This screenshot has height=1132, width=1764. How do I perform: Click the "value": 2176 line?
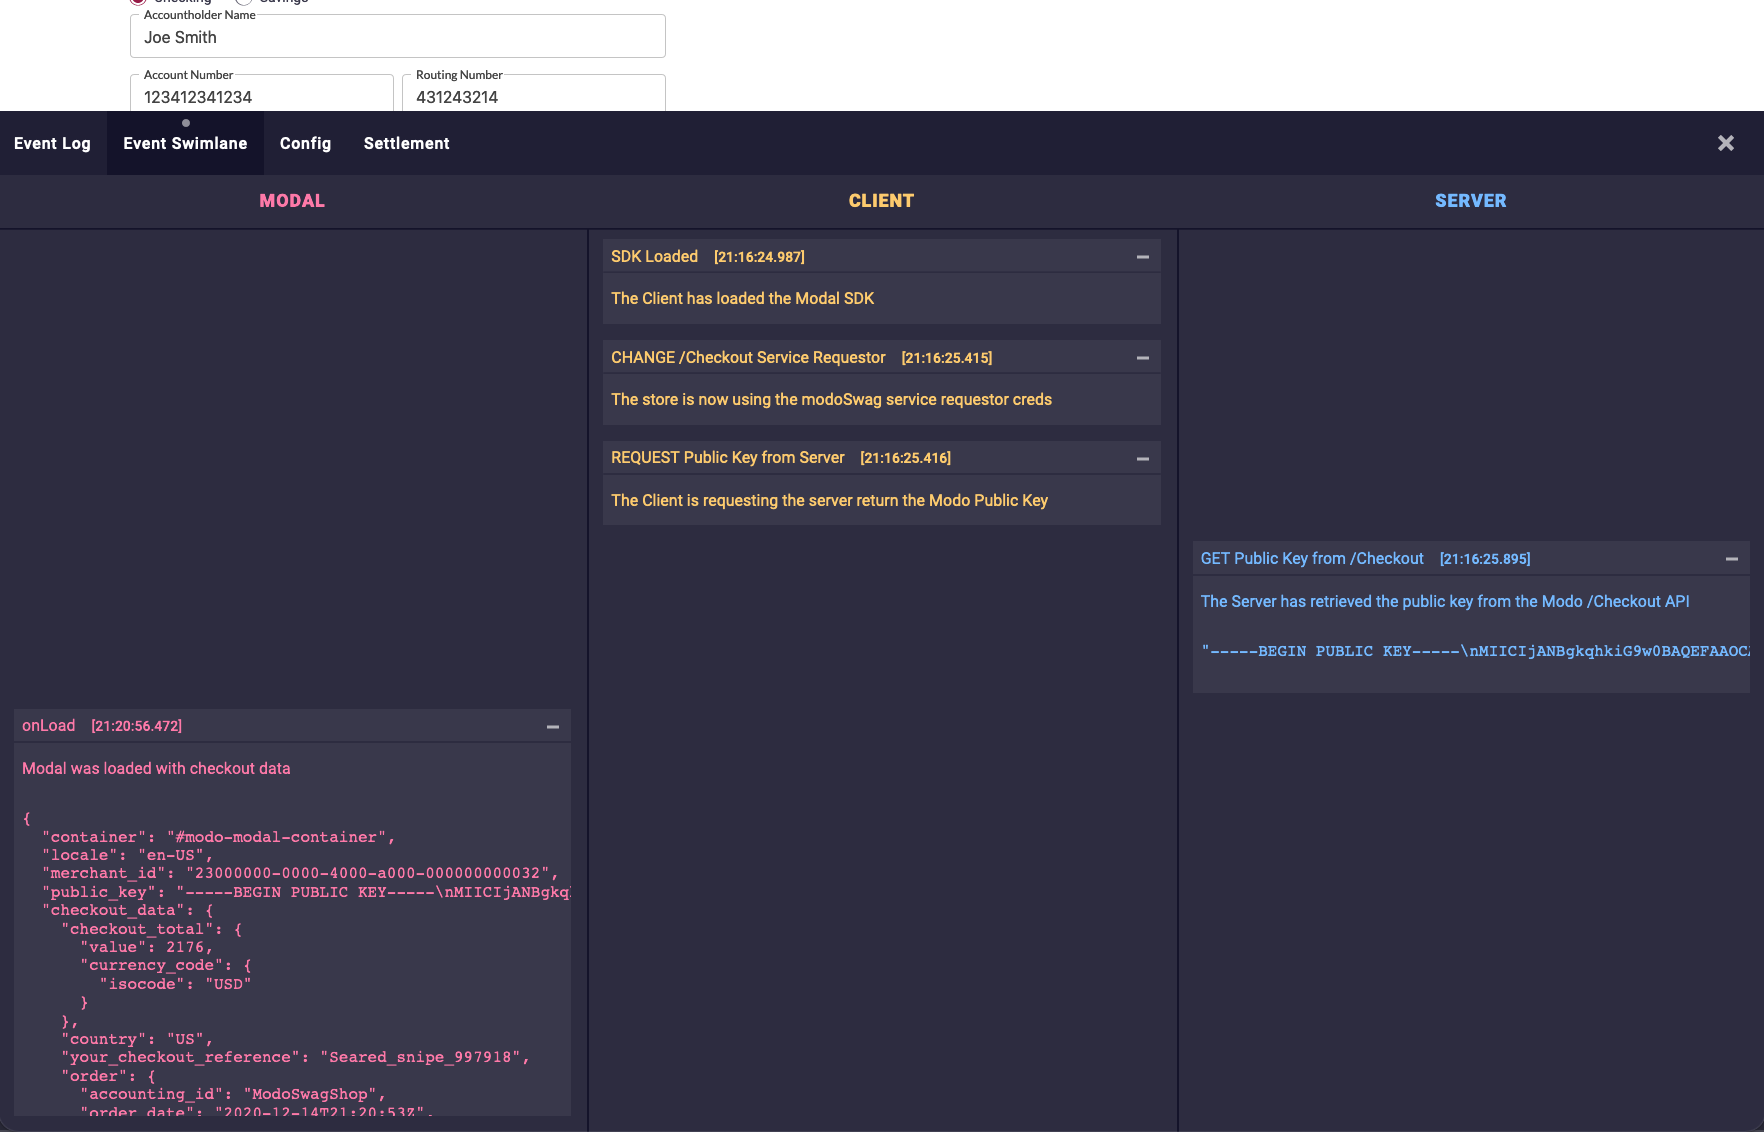146,947
